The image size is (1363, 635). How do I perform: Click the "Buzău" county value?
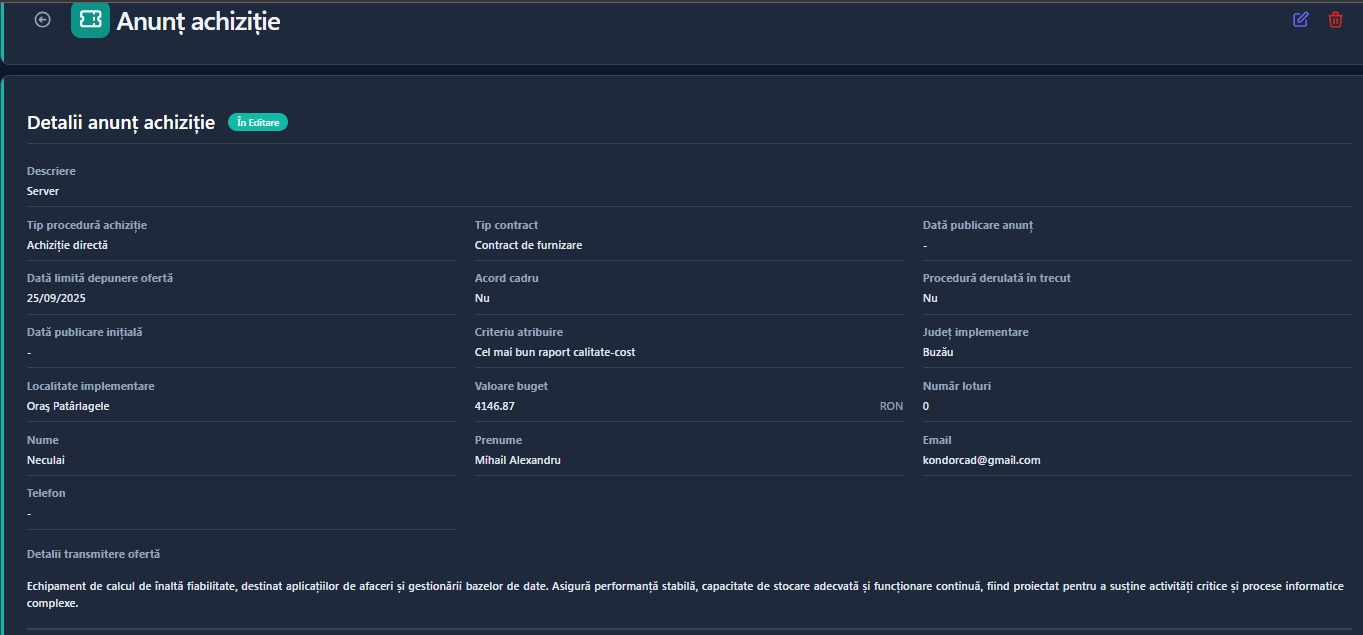[x=938, y=352]
